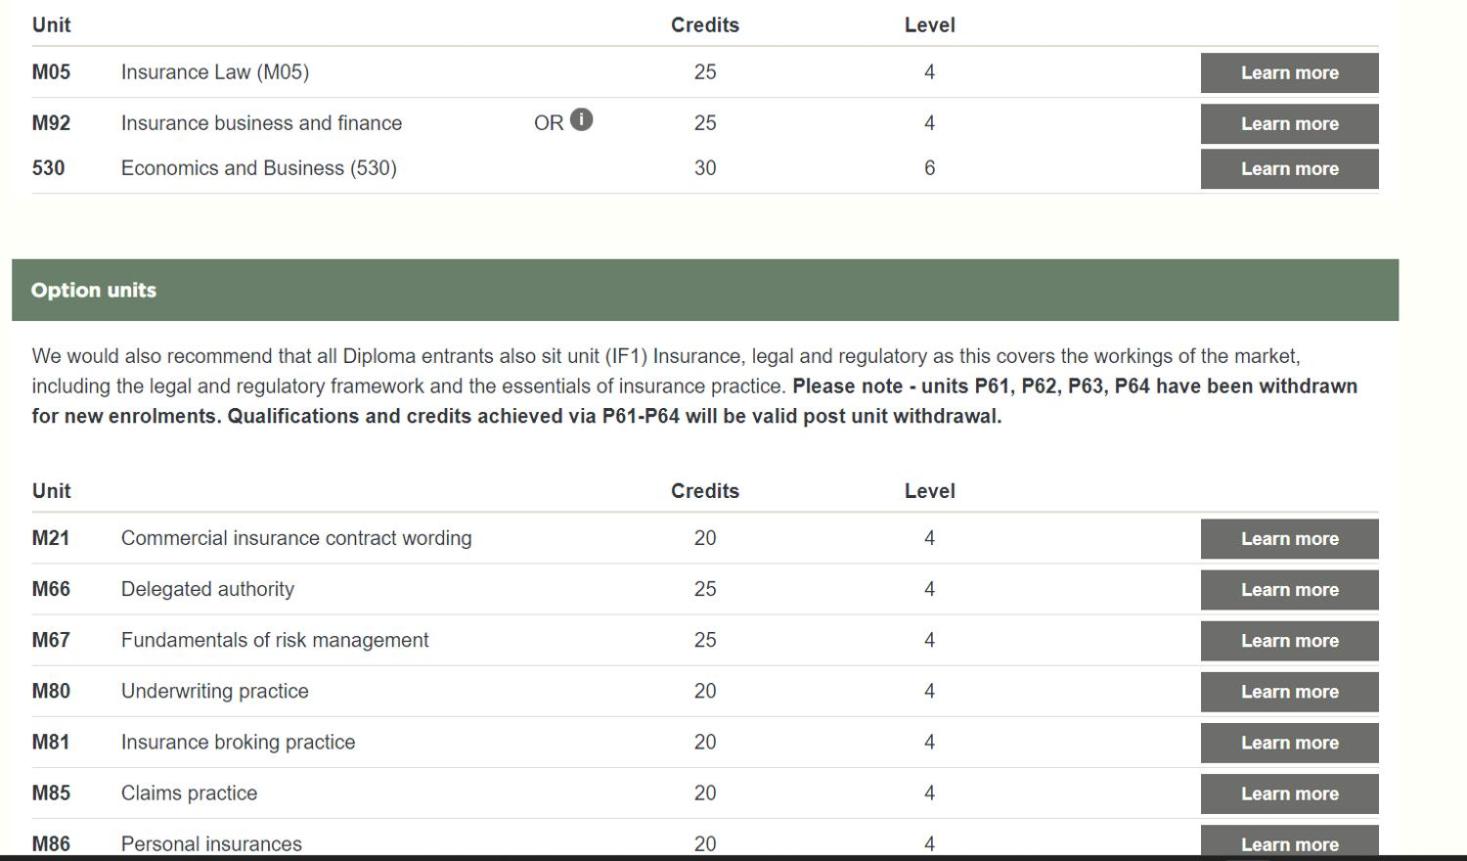Viewport: 1467px width, 861px height.
Task: Open Learn more for M85 Claims practice
Action: pos(1289,794)
